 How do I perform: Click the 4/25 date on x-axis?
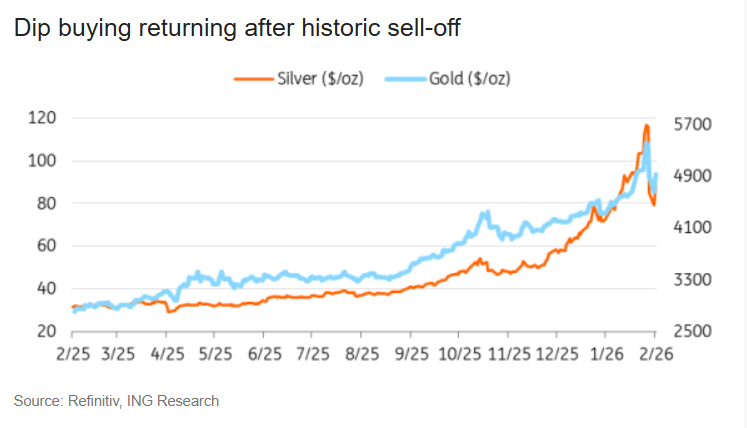click(x=167, y=354)
